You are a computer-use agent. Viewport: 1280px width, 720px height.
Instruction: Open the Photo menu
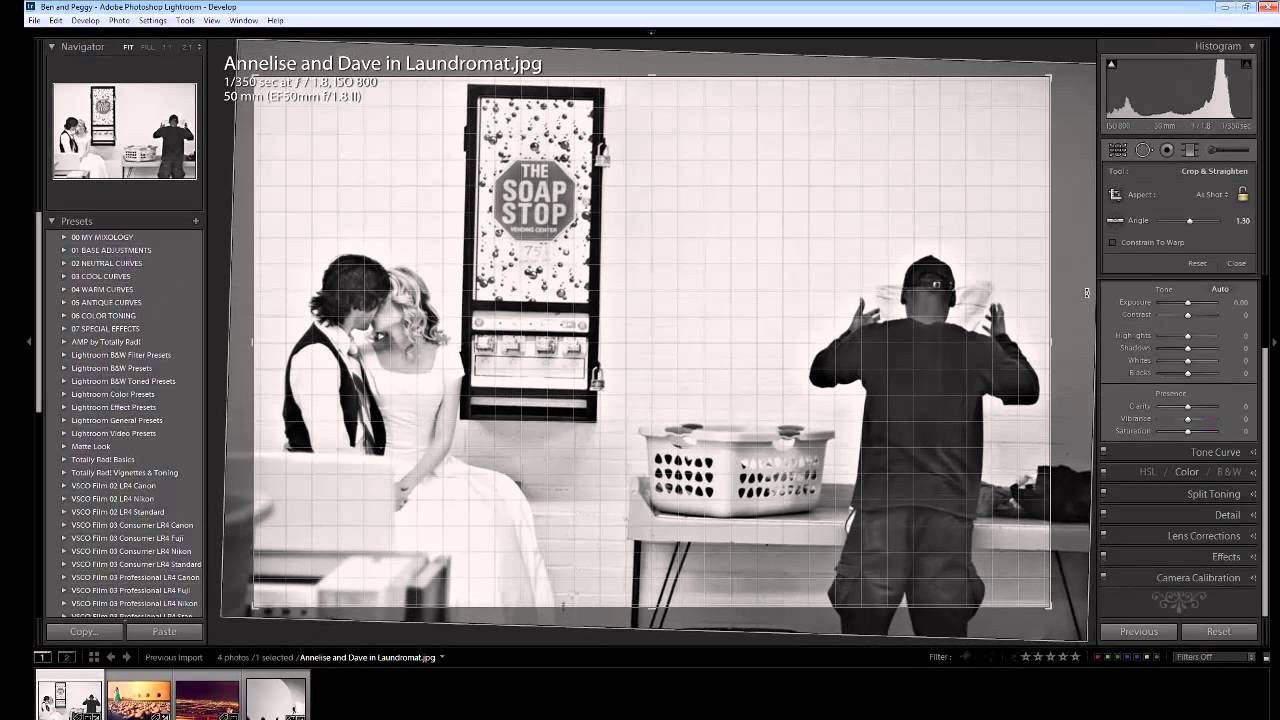click(x=119, y=20)
